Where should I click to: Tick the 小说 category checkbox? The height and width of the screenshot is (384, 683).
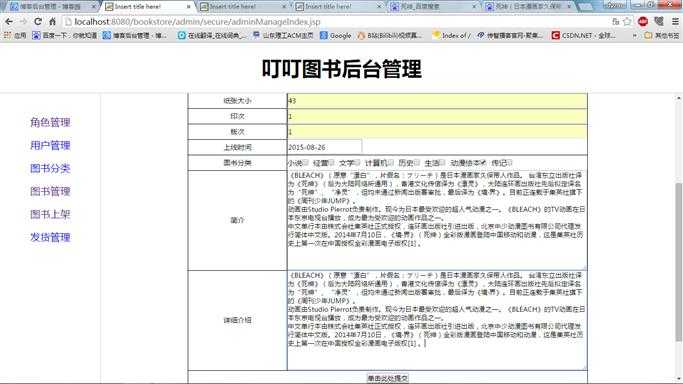point(305,163)
